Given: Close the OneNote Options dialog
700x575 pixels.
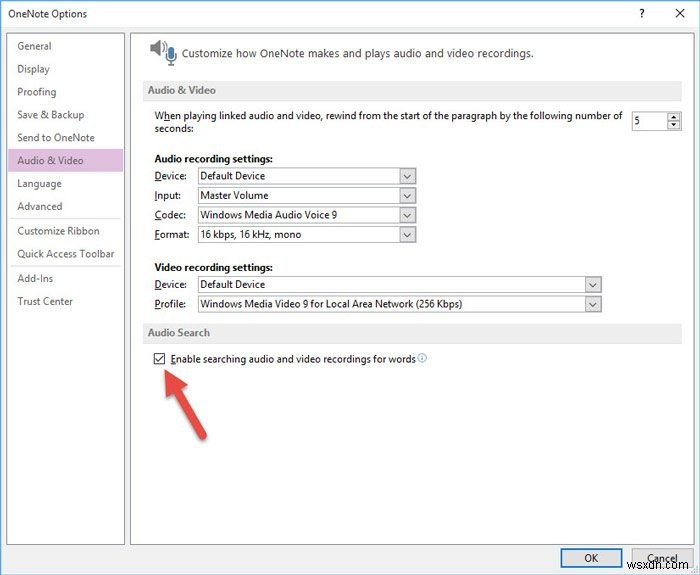Looking at the screenshot, I should coord(680,13).
